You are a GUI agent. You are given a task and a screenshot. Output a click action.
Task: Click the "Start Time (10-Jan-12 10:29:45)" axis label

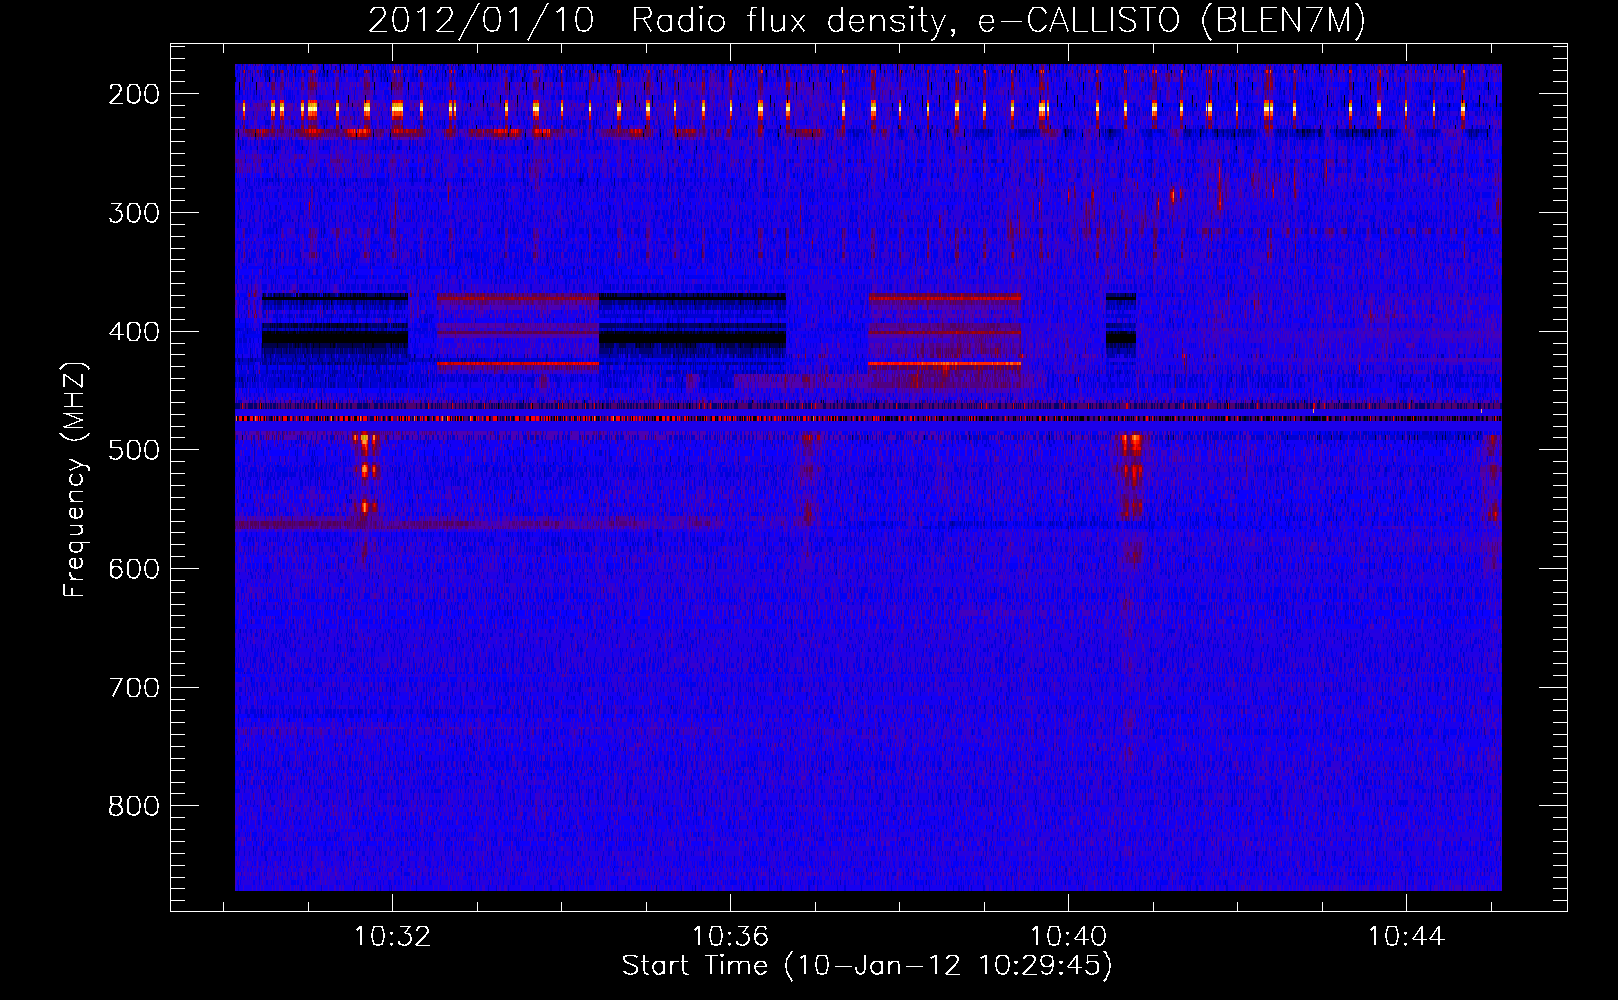coord(867,966)
